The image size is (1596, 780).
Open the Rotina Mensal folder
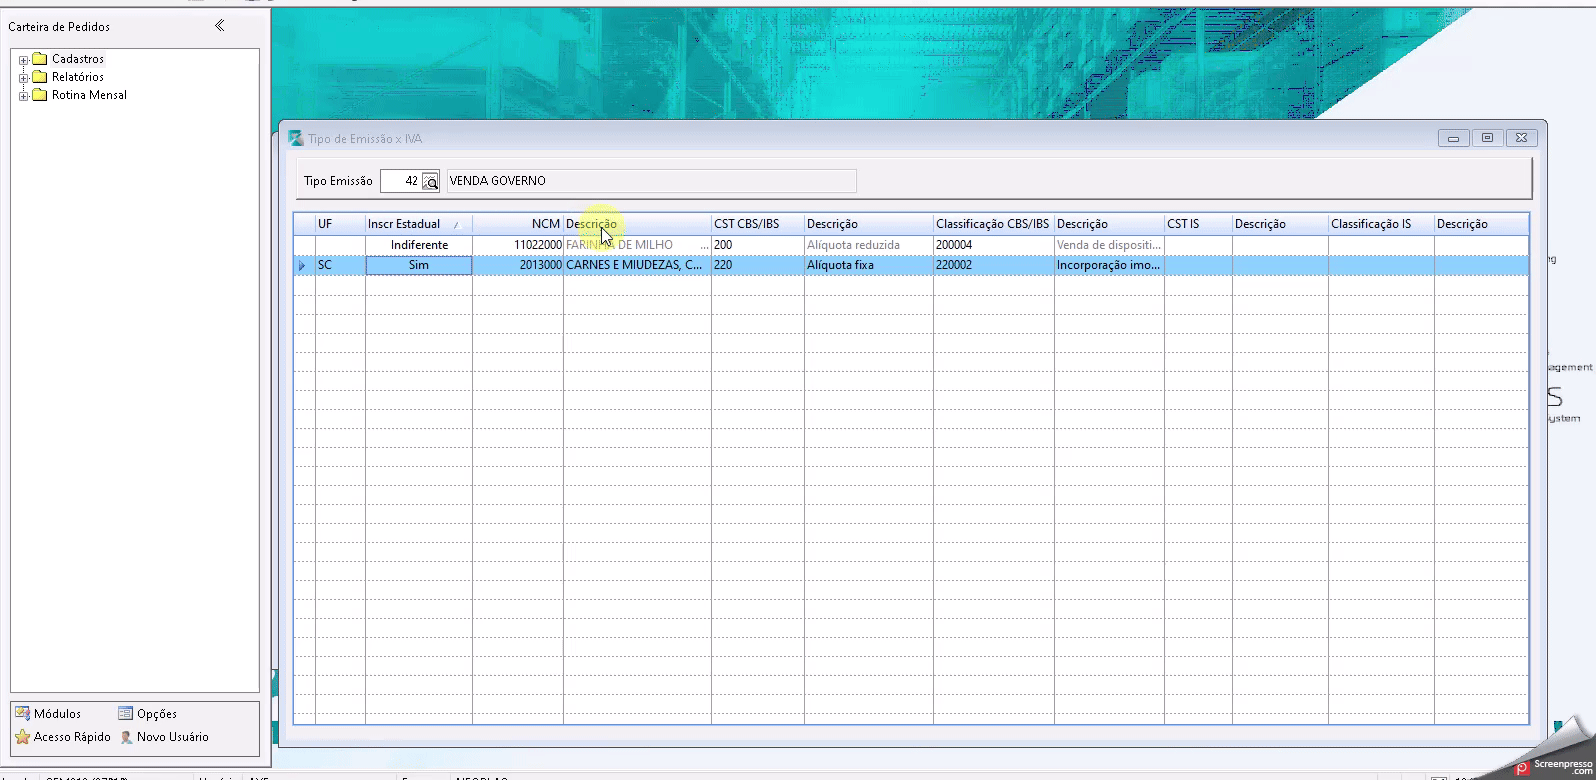[x=80, y=95]
